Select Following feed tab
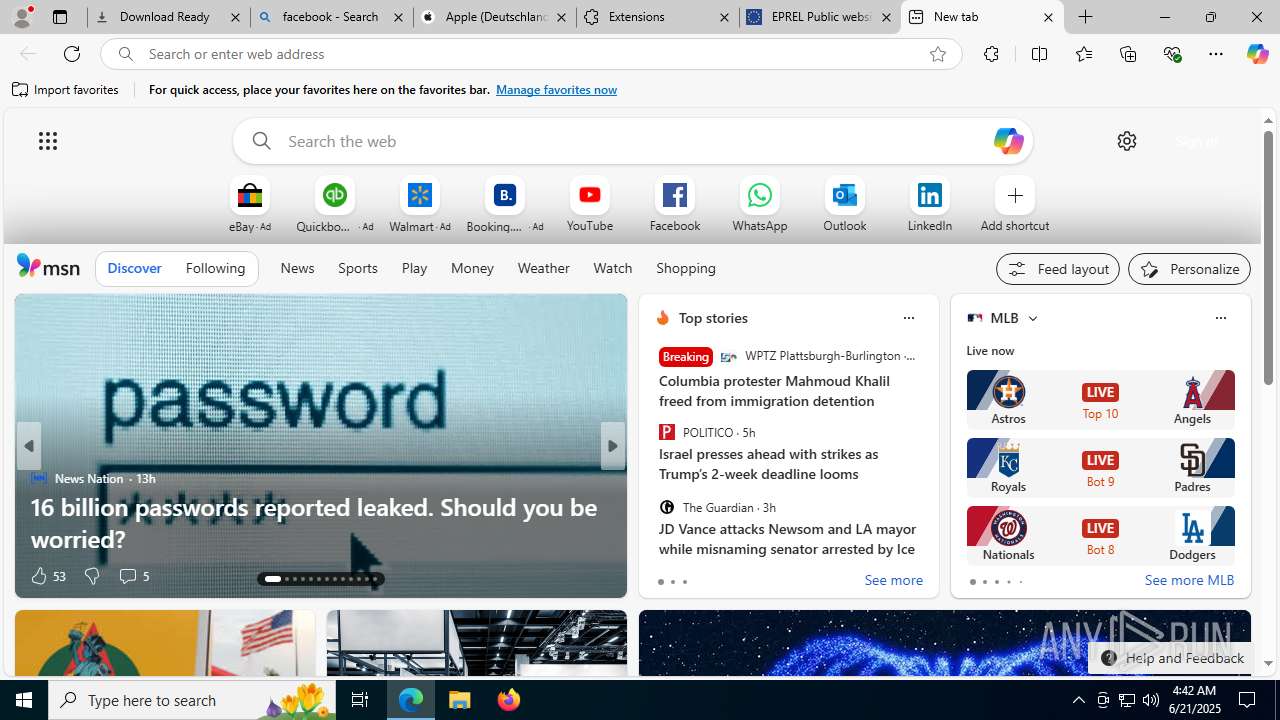Image resolution: width=1280 pixels, height=720 pixels. pyautogui.click(x=215, y=268)
